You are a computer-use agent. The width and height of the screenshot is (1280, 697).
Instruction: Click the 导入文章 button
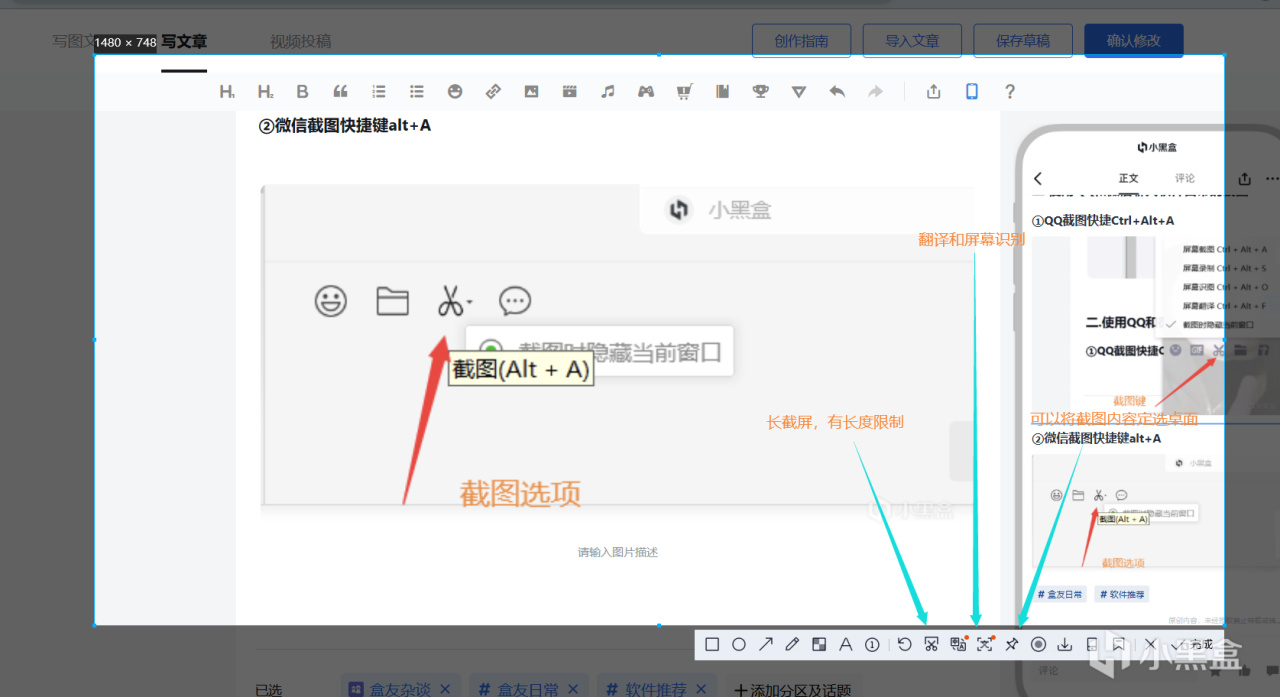click(912, 41)
